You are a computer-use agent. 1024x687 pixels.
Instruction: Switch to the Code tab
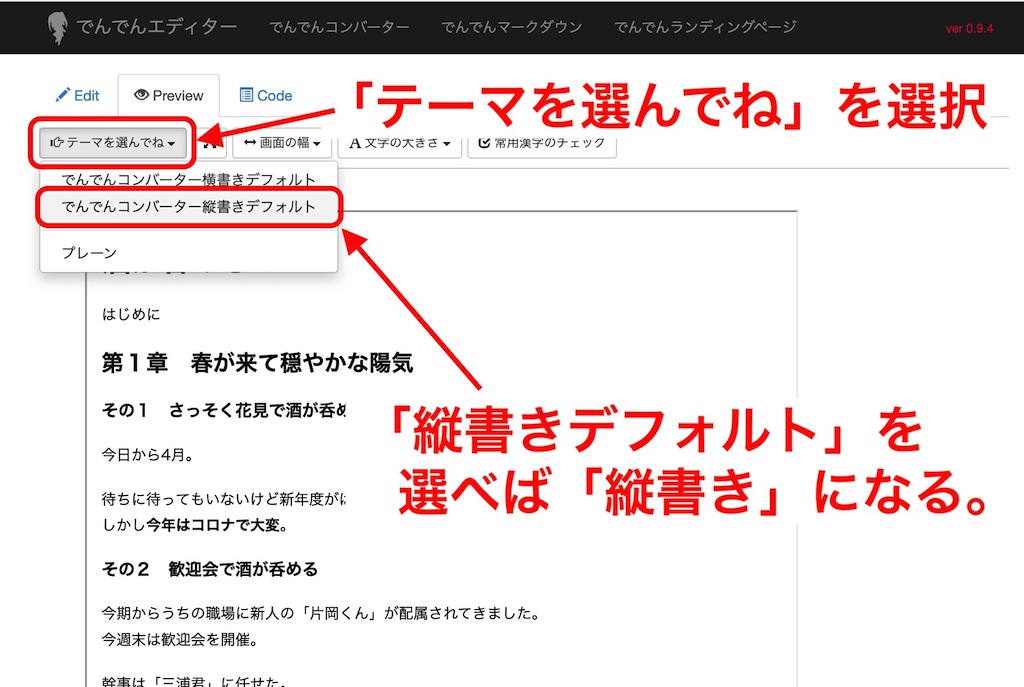[x=265, y=96]
